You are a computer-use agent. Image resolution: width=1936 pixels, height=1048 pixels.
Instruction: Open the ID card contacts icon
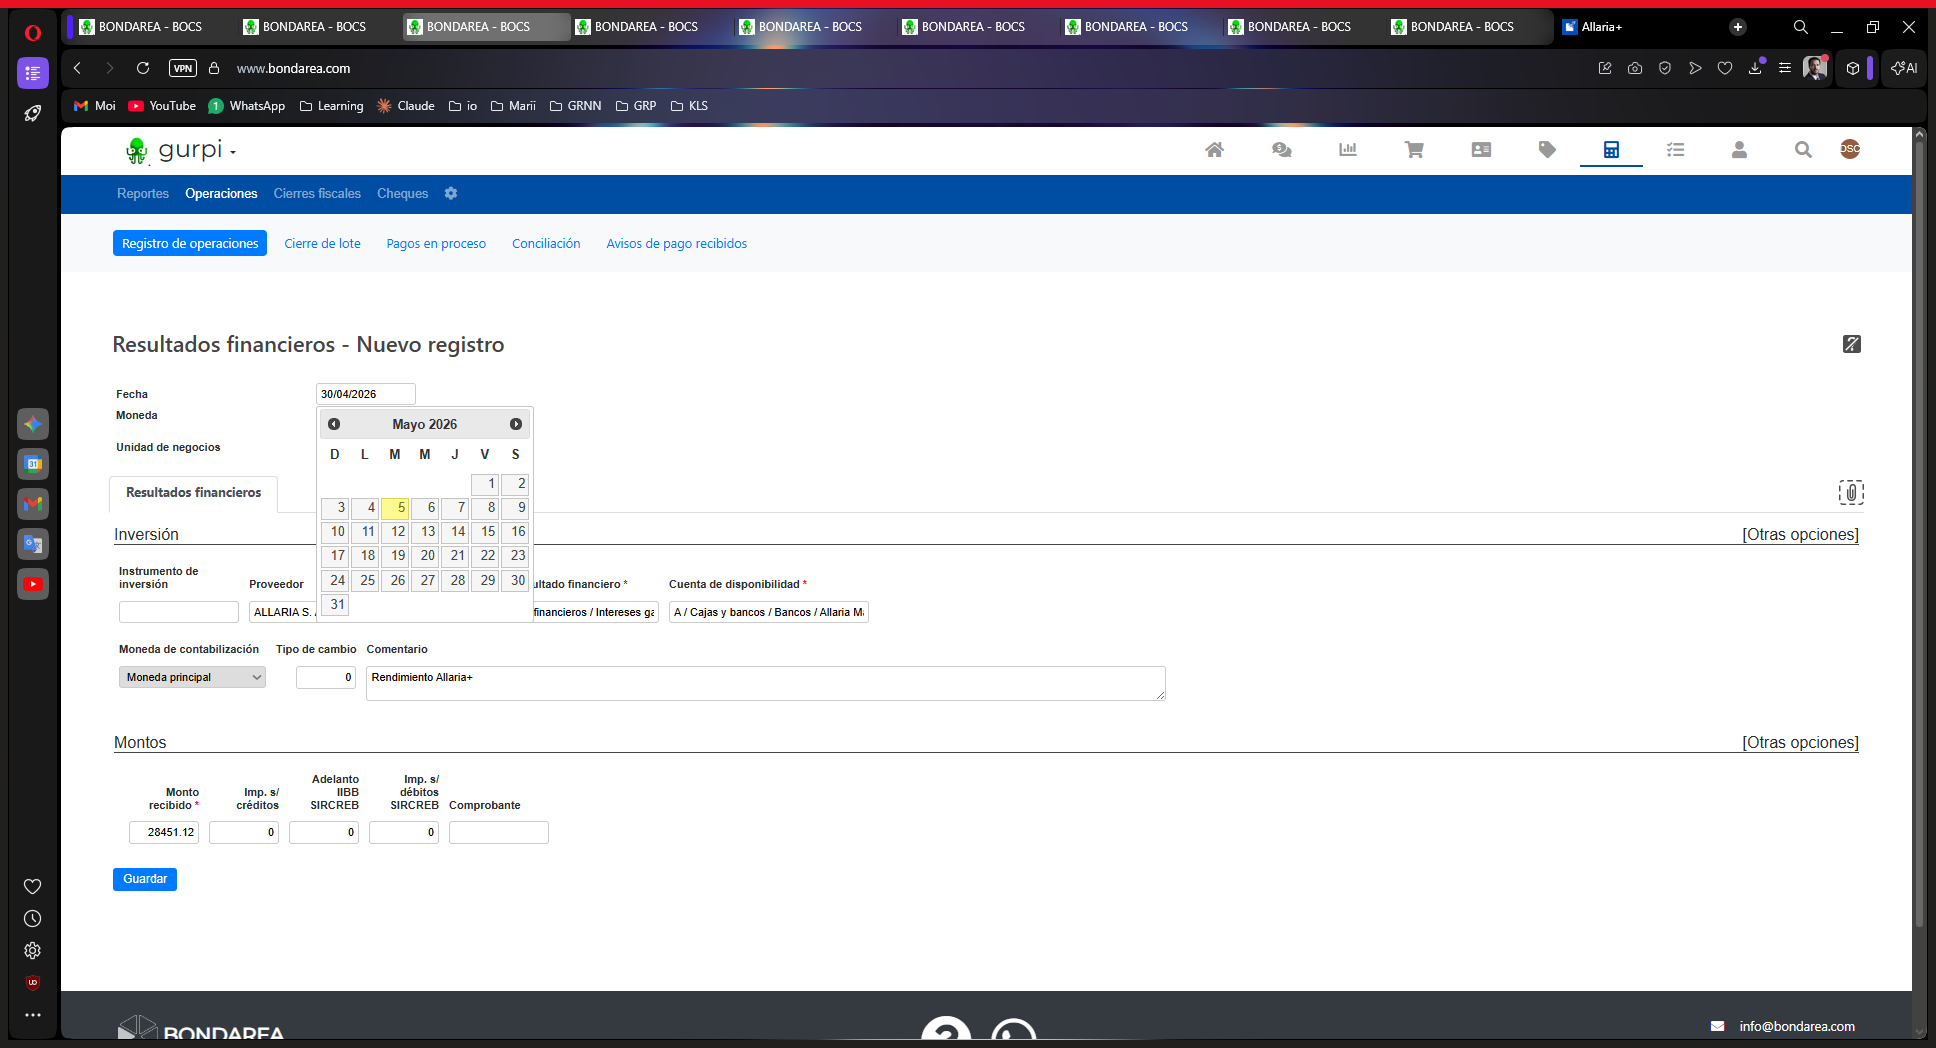tap(1481, 150)
